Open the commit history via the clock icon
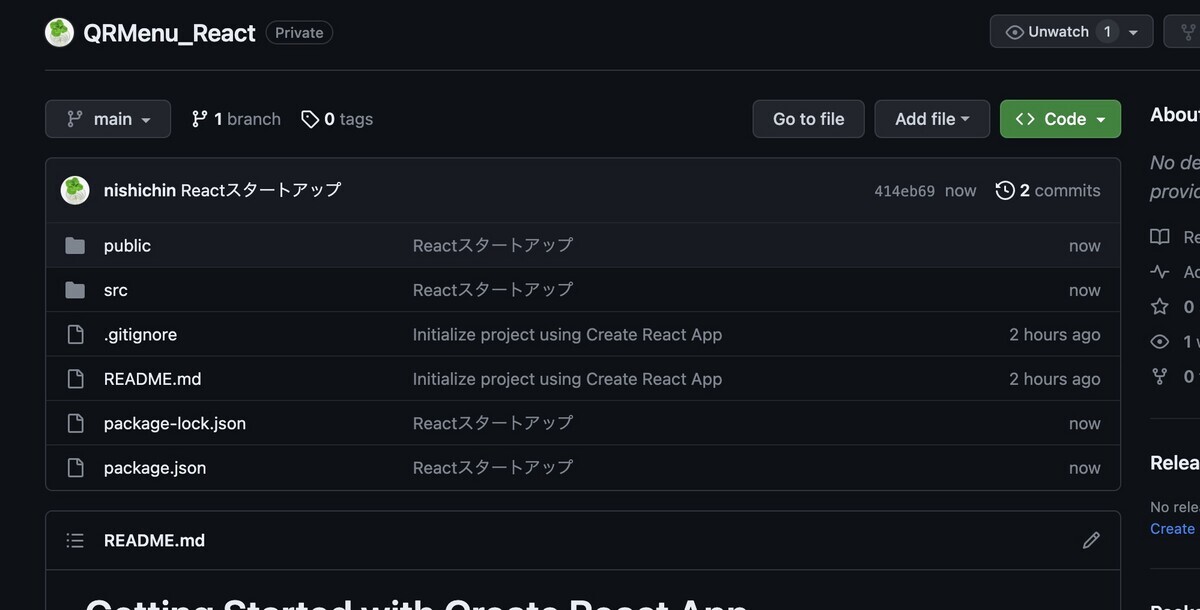1200x610 pixels. coord(1005,190)
